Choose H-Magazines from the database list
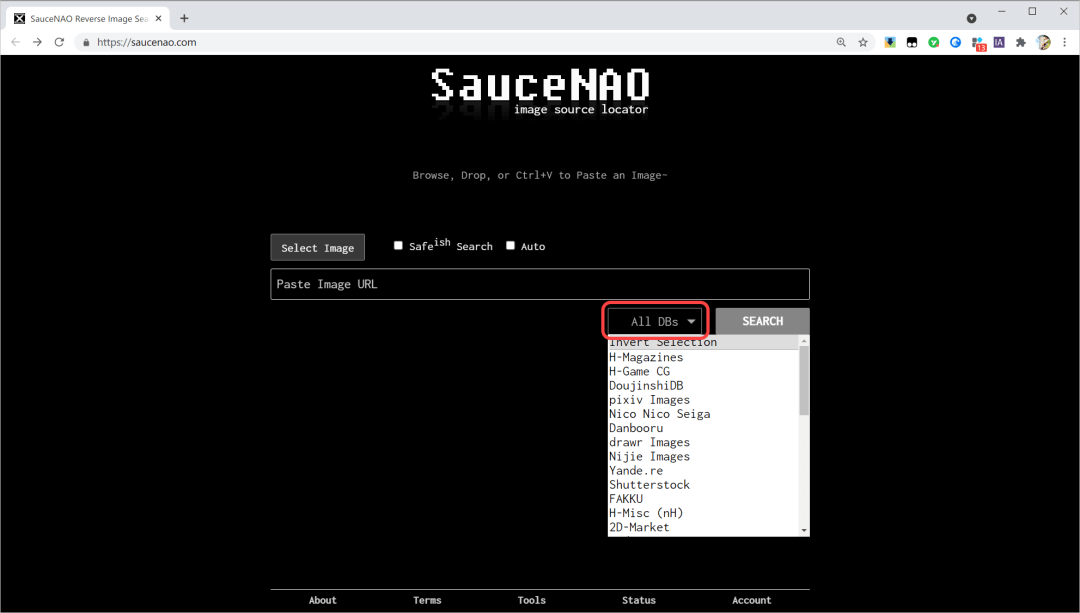This screenshot has height=613, width=1080. pyautogui.click(x=703, y=357)
